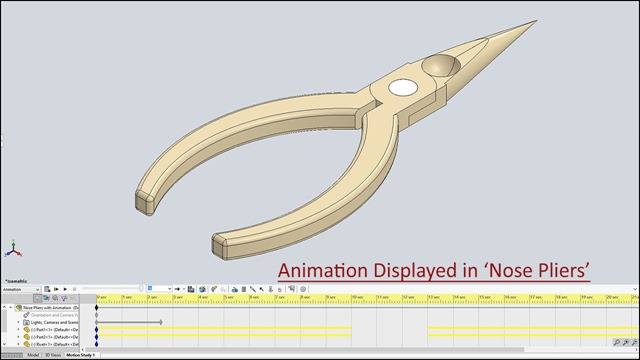The image size is (640, 360).
Task: Open the Animation Wizard tool
Action: pos(202,289)
